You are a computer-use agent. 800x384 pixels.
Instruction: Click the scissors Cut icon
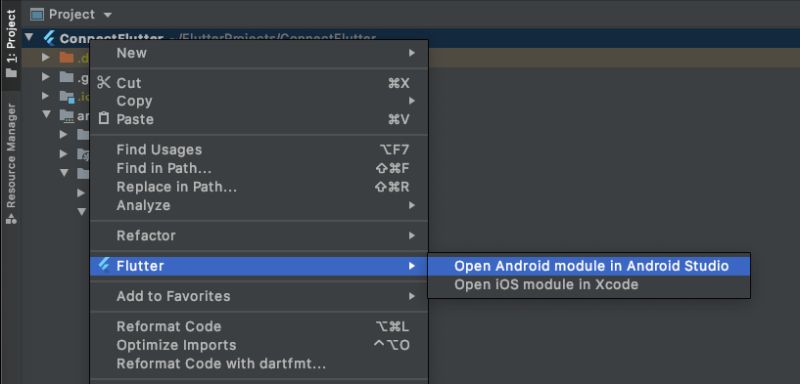coord(104,83)
